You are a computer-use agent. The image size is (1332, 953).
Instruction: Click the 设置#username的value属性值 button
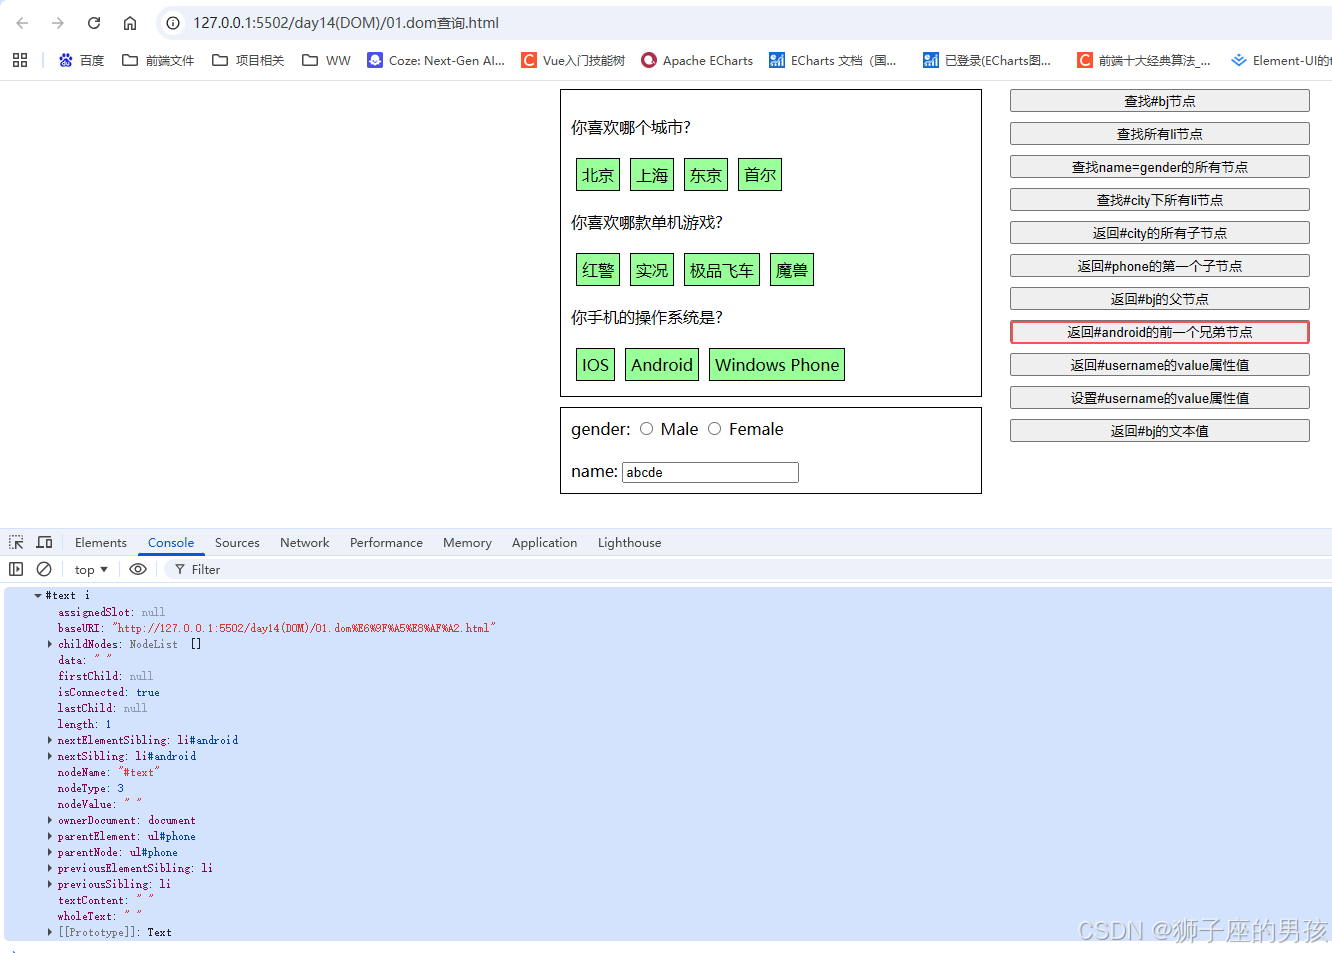tap(1160, 398)
